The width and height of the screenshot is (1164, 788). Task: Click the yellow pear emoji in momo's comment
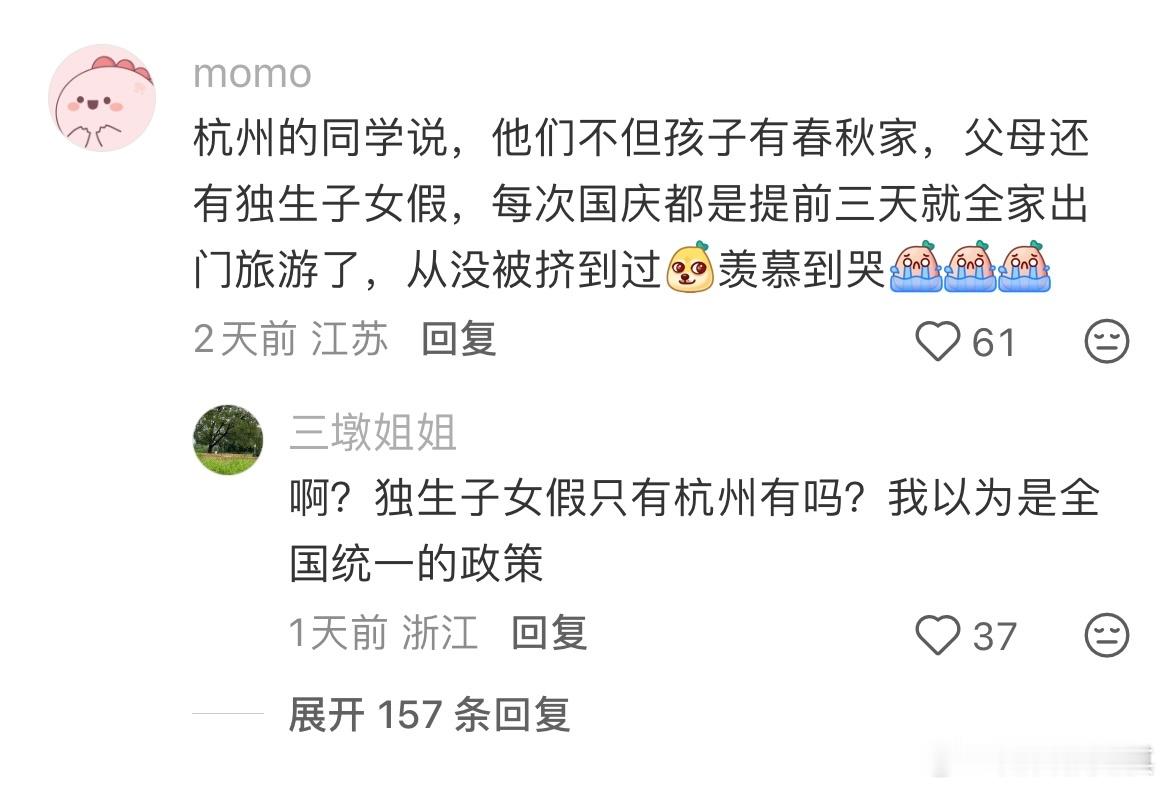(x=690, y=267)
